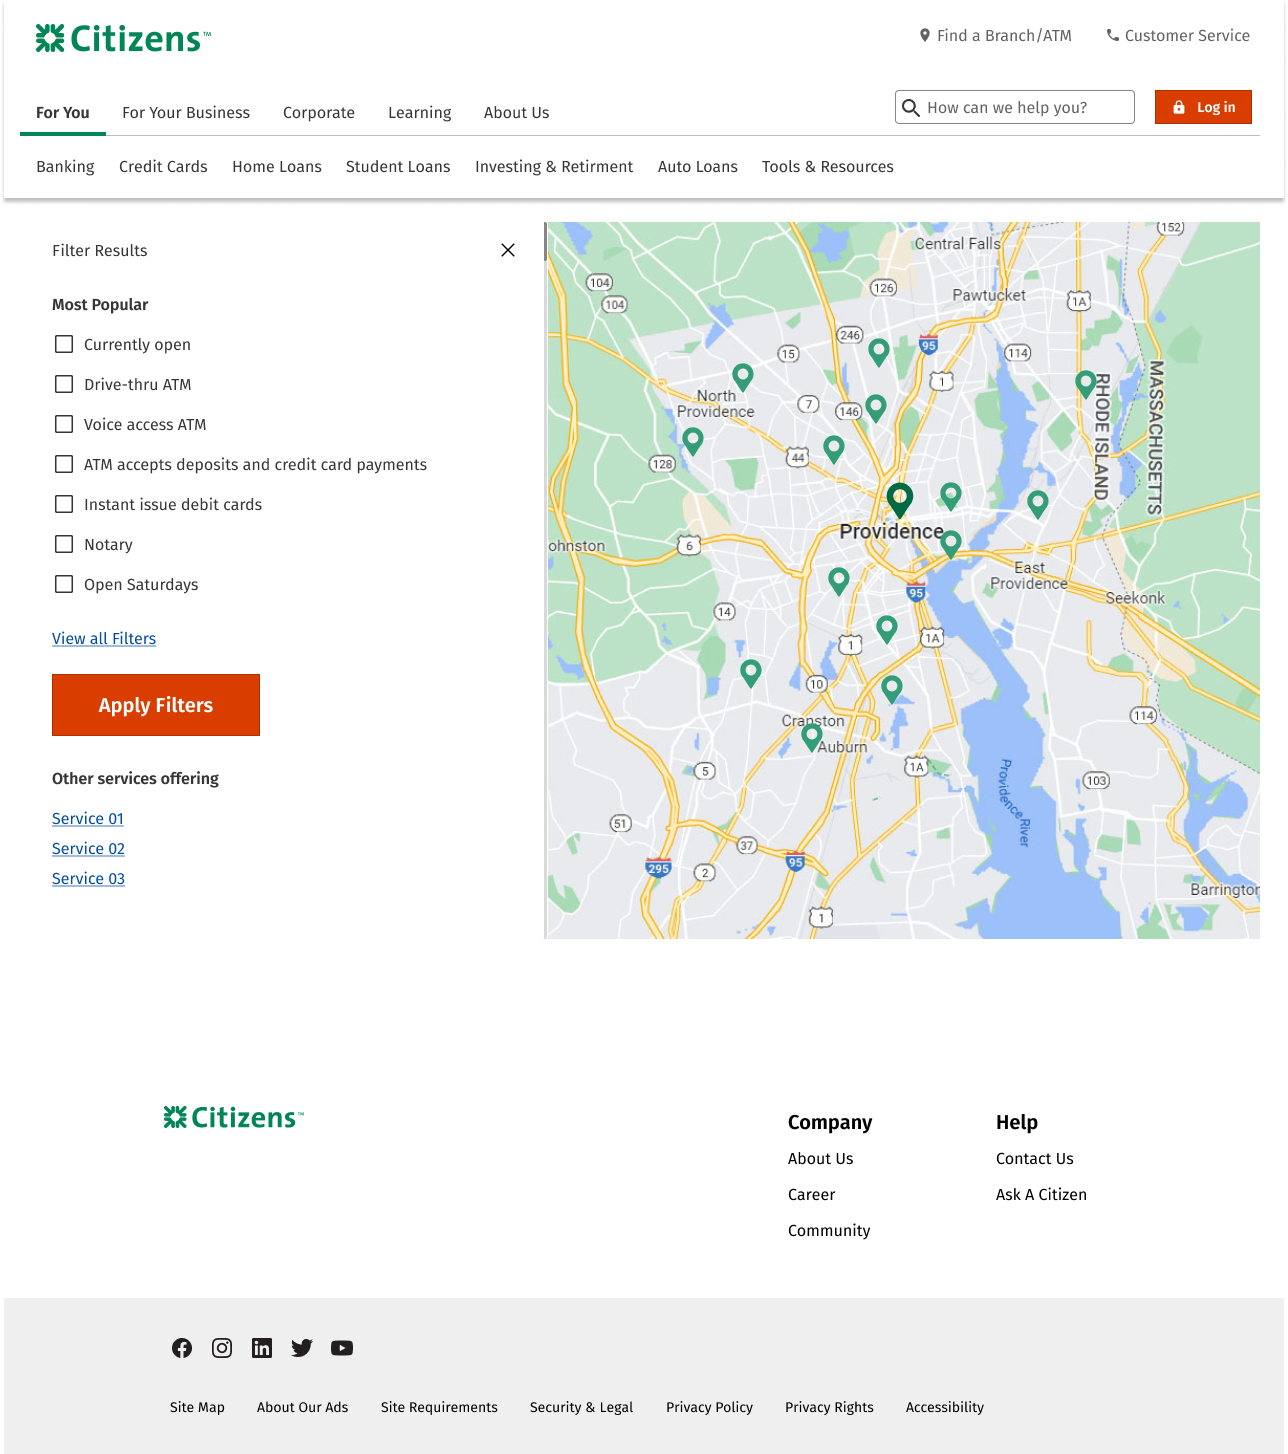Tick the Open Saturdays checkbox
This screenshot has height=1454, width=1288.
pyautogui.click(x=64, y=584)
